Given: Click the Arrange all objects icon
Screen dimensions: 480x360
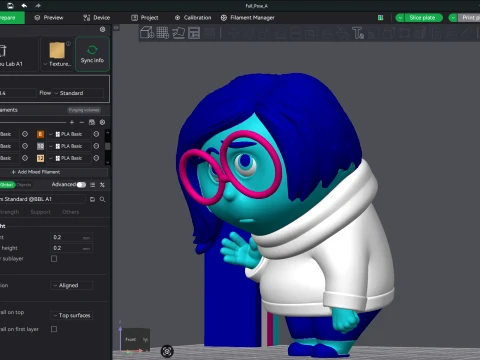Looking at the screenshot, I should [194, 33].
